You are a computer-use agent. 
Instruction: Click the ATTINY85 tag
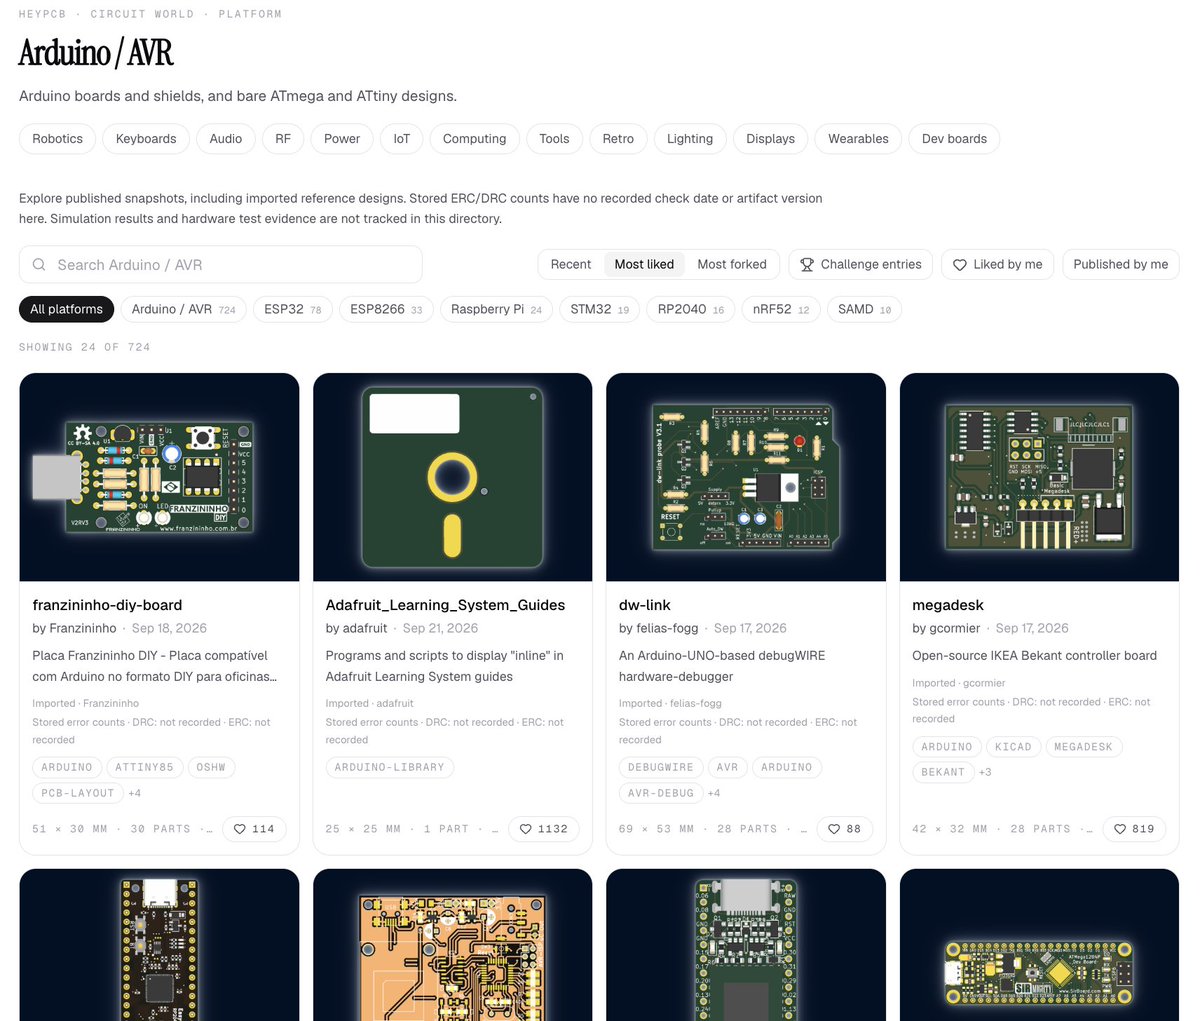pyautogui.click(x=144, y=768)
